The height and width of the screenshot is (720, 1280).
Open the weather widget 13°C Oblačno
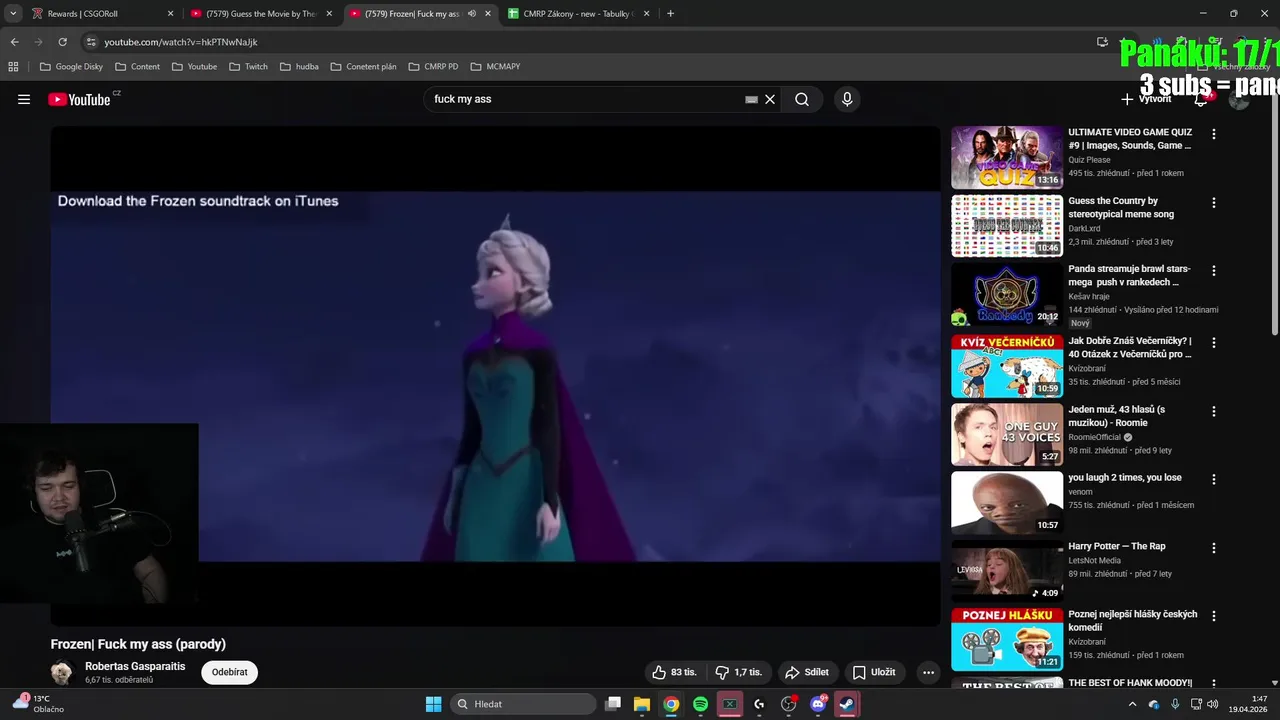tap(38, 704)
